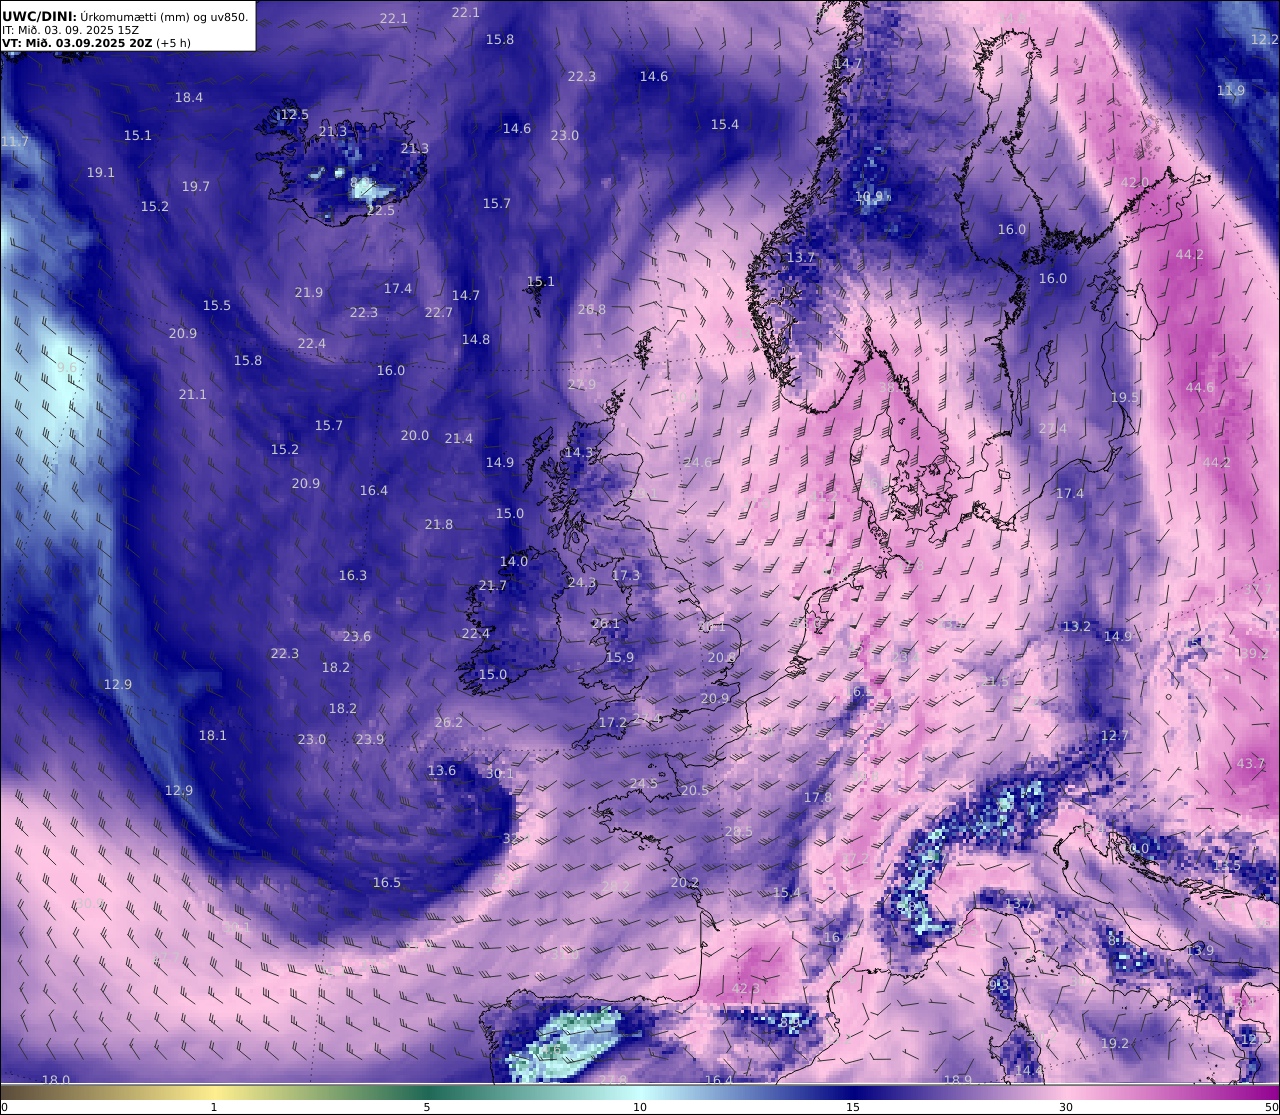Click the 14.4 value near Sardinia
1280x1115 pixels.
[1028, 1070]
